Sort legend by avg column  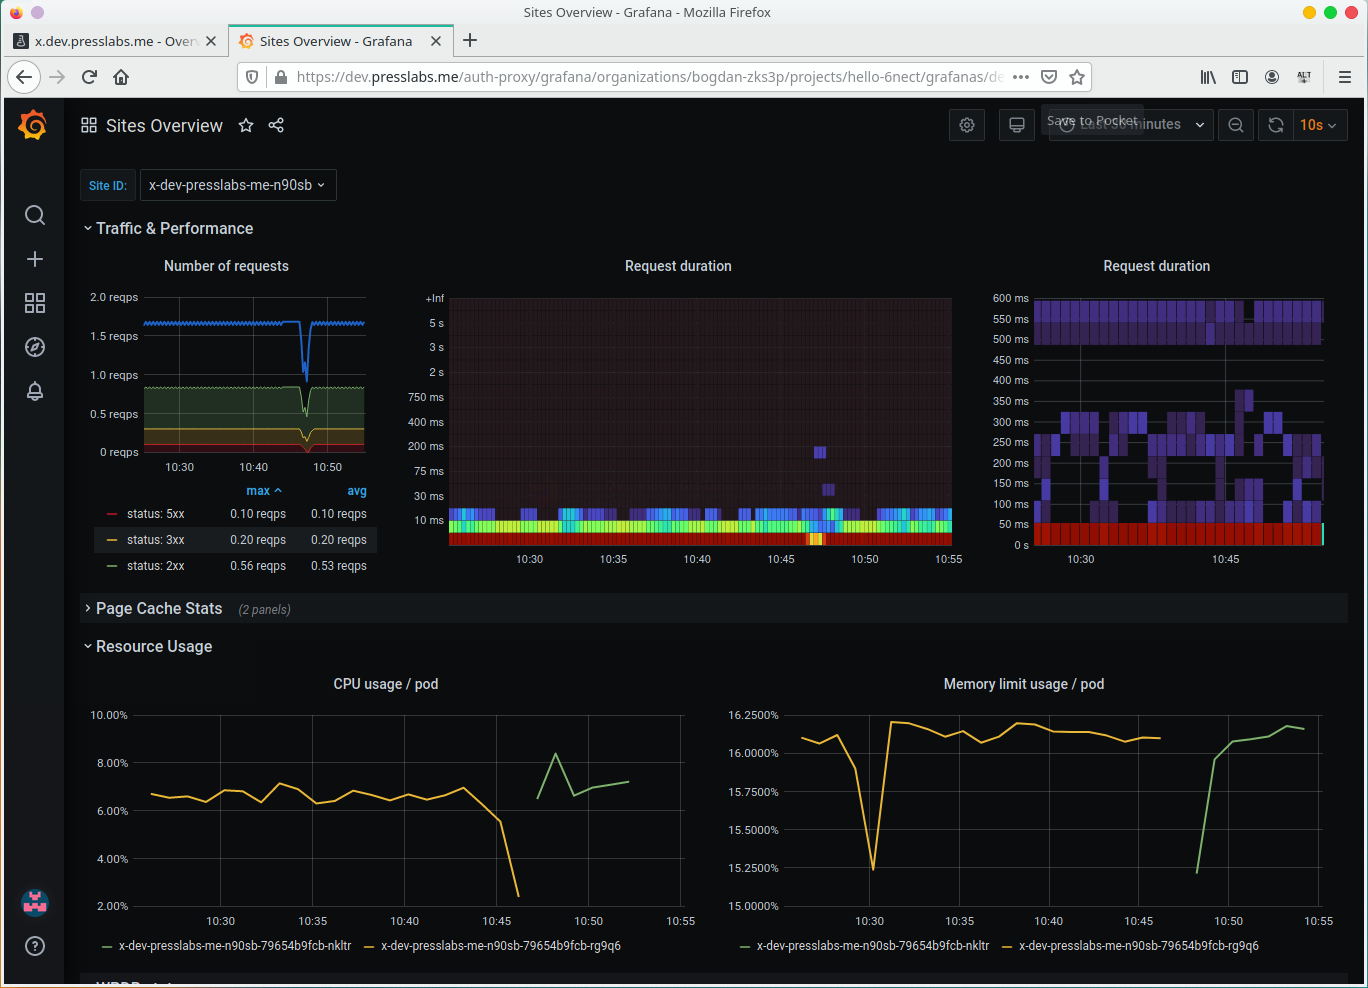[x=357, y=491]
